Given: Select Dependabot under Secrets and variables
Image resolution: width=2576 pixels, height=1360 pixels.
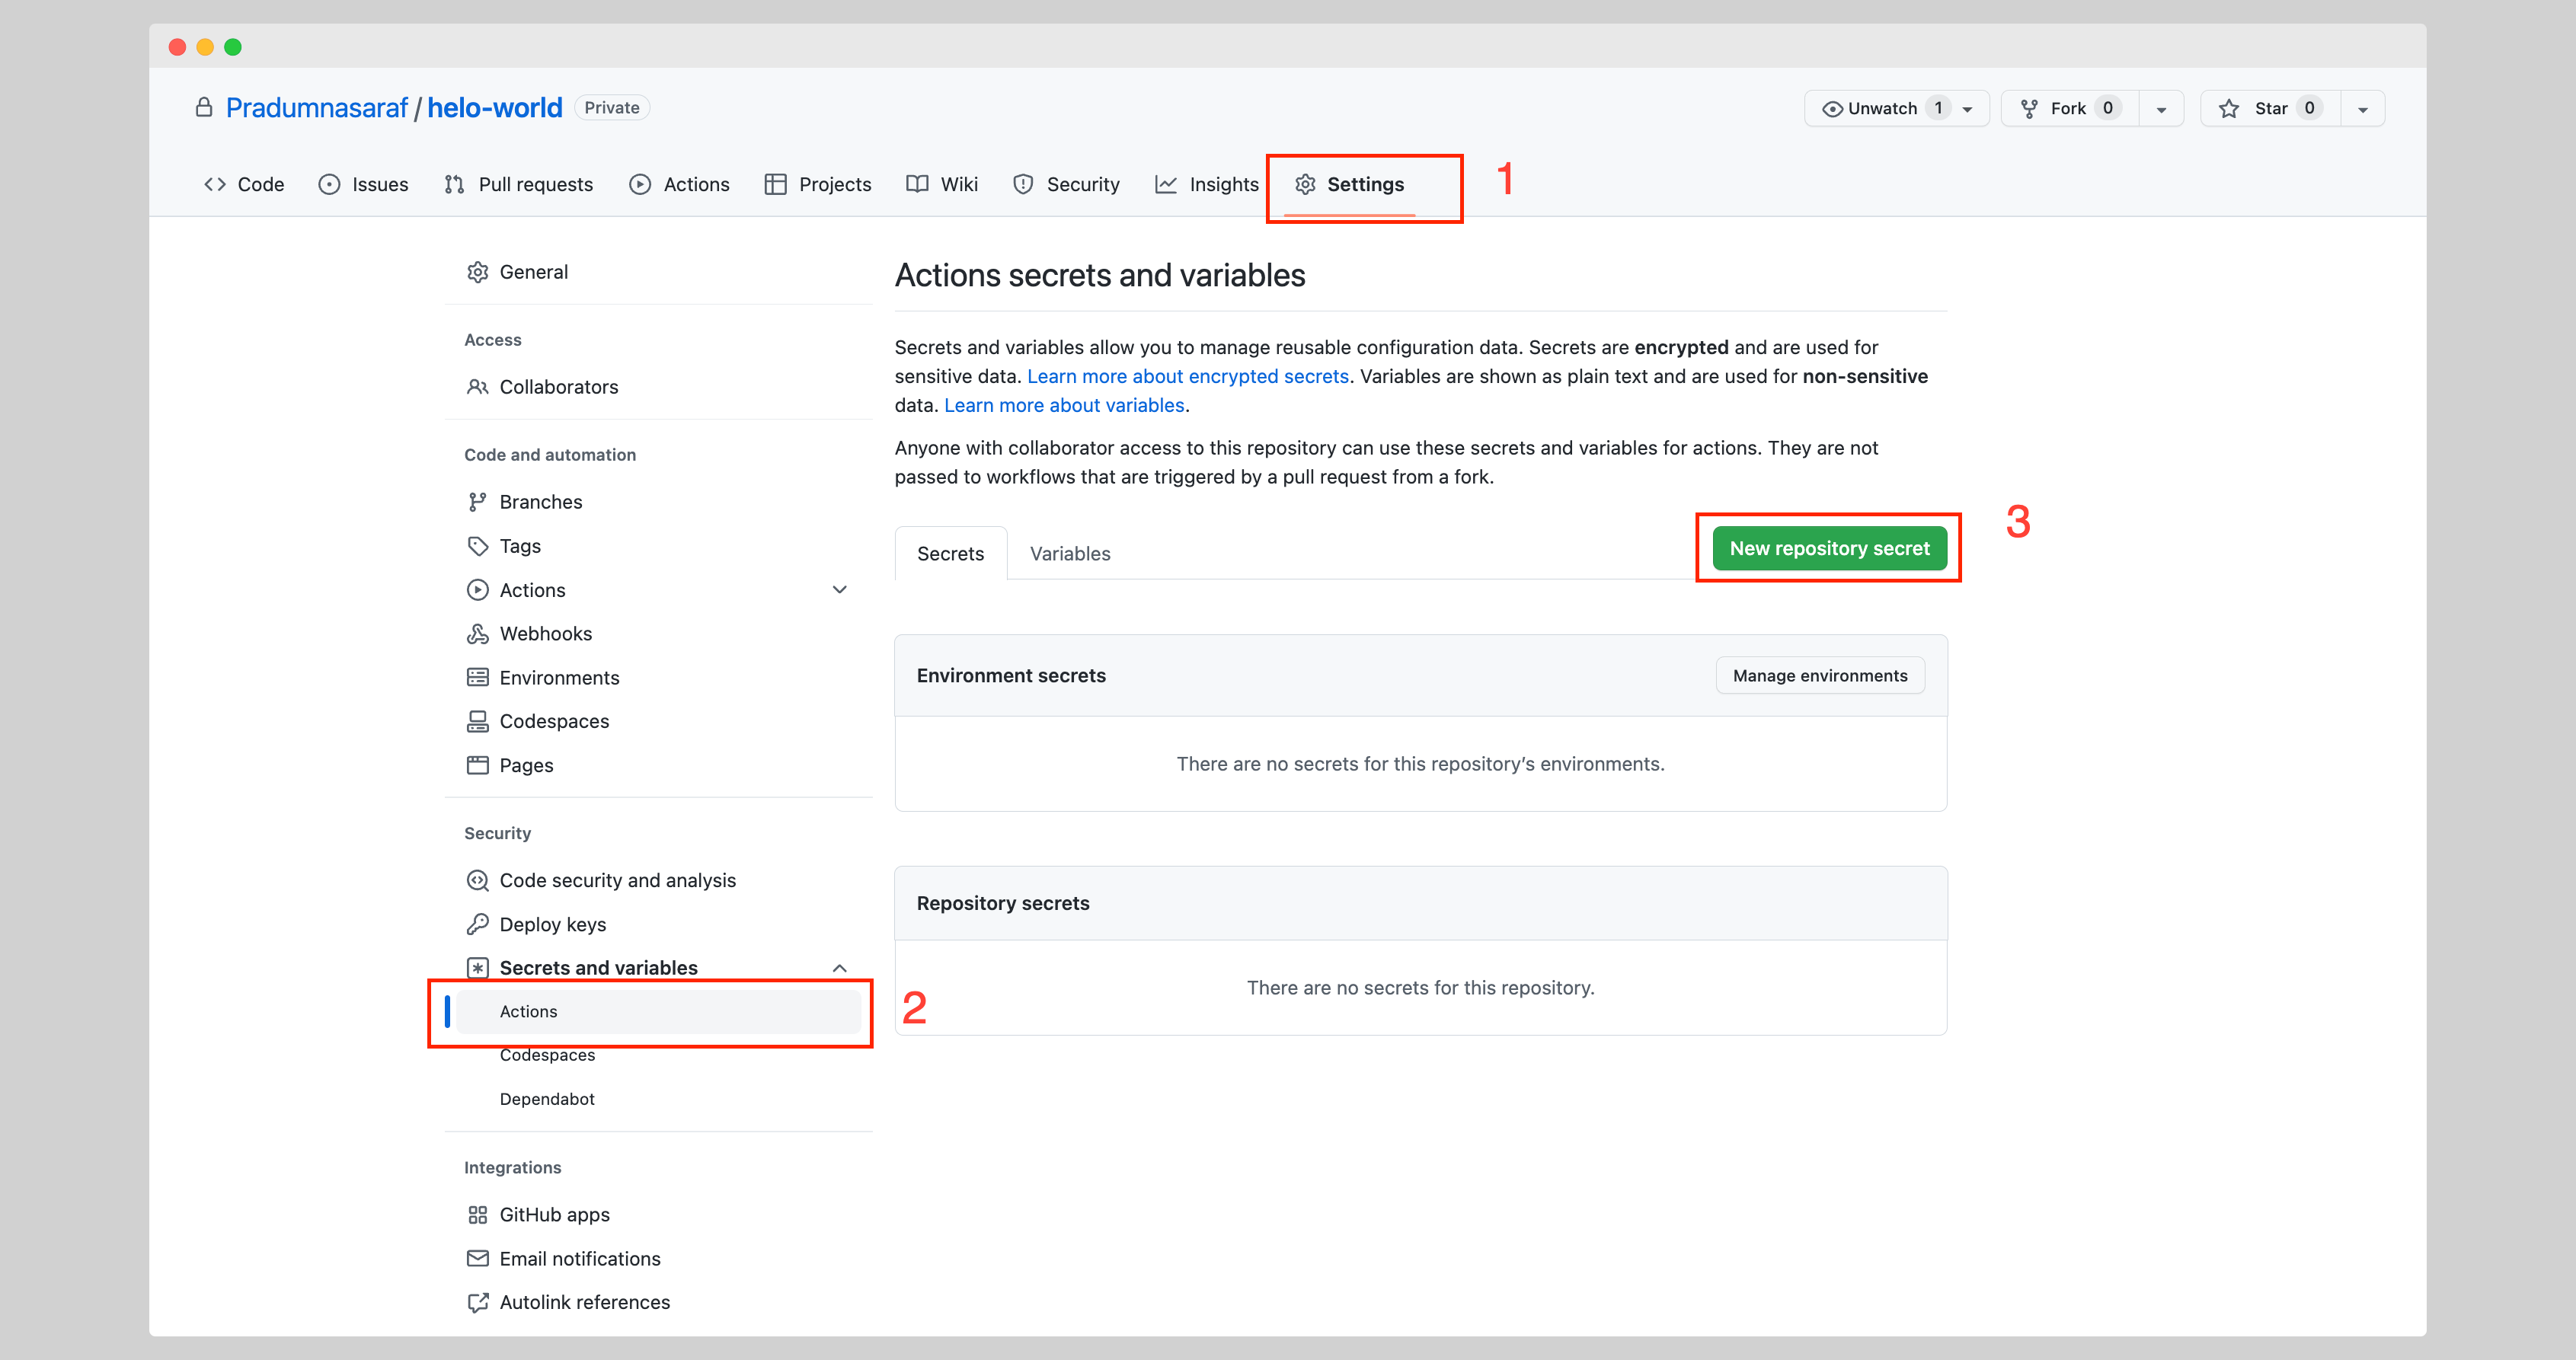Looking at the screenshot, I should [x=547, y=1099].
